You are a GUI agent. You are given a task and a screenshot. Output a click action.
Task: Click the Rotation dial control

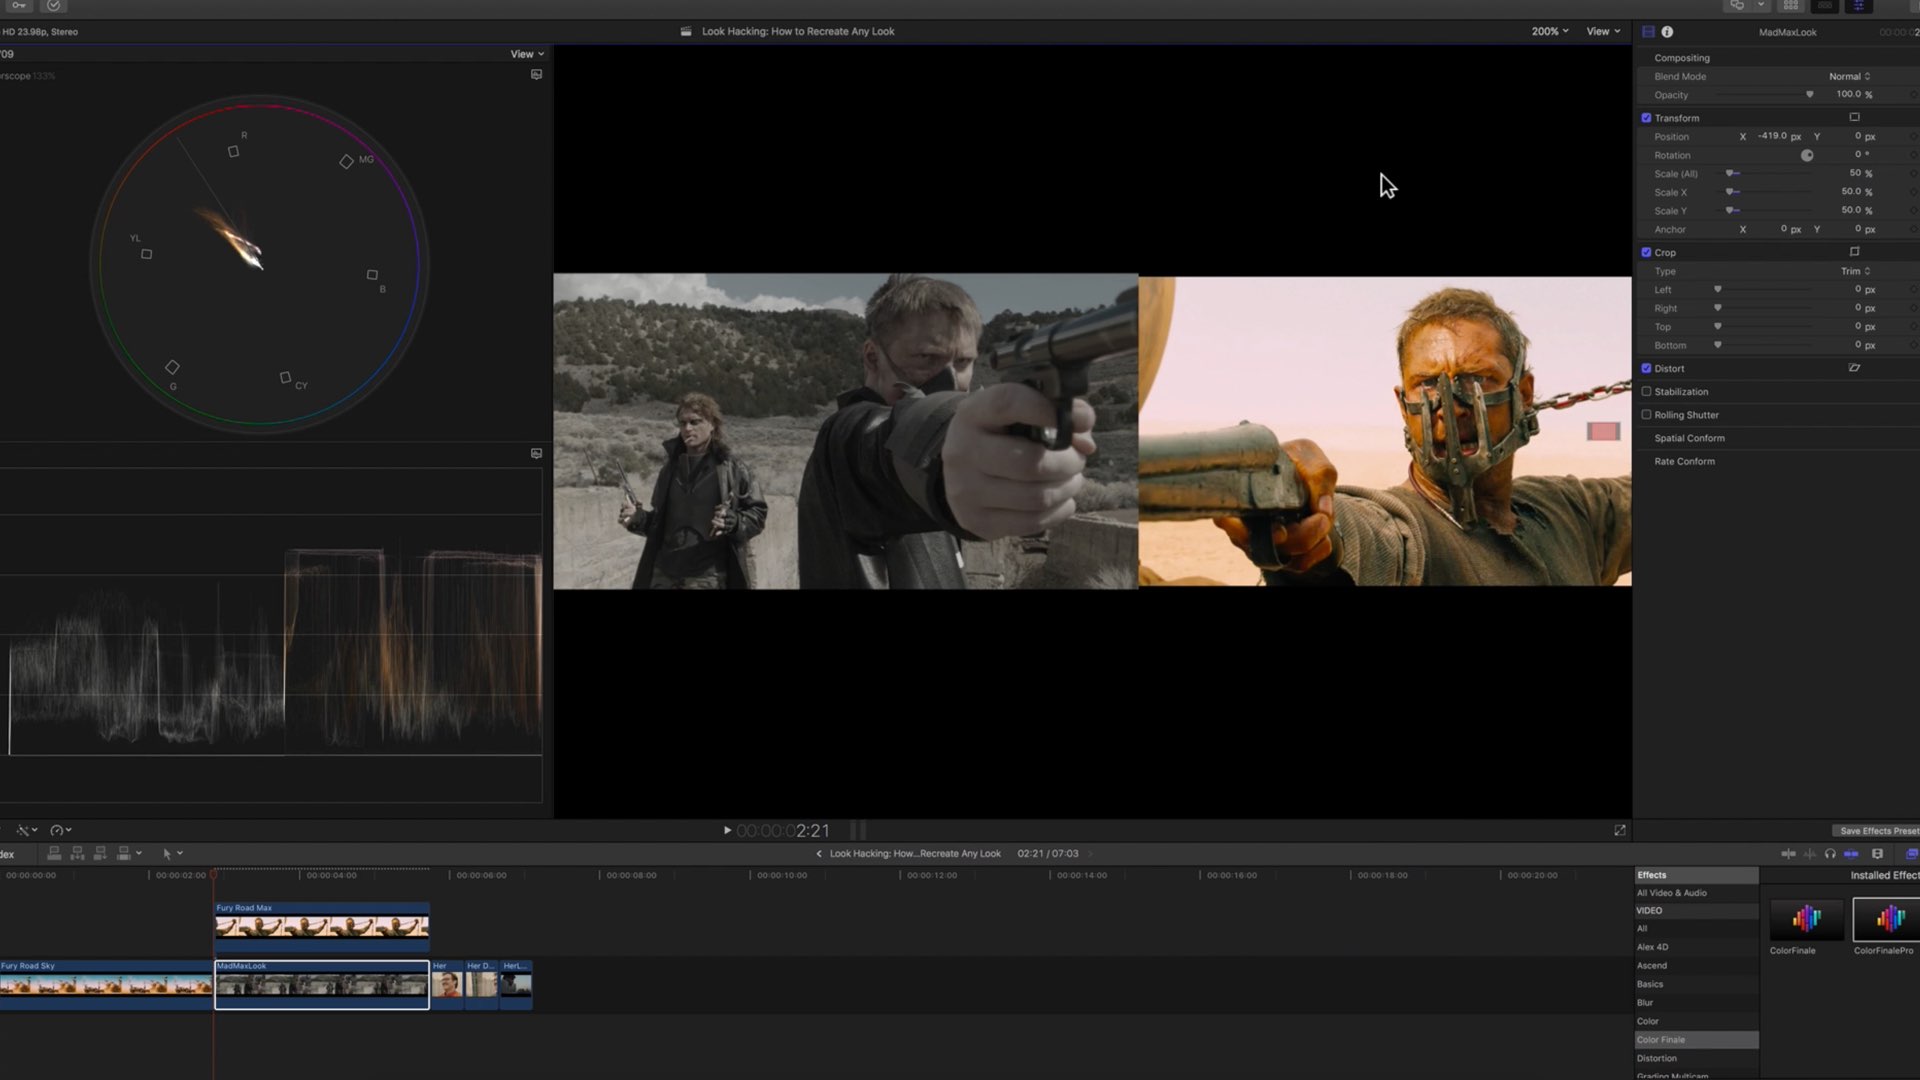pos(1807,155)
